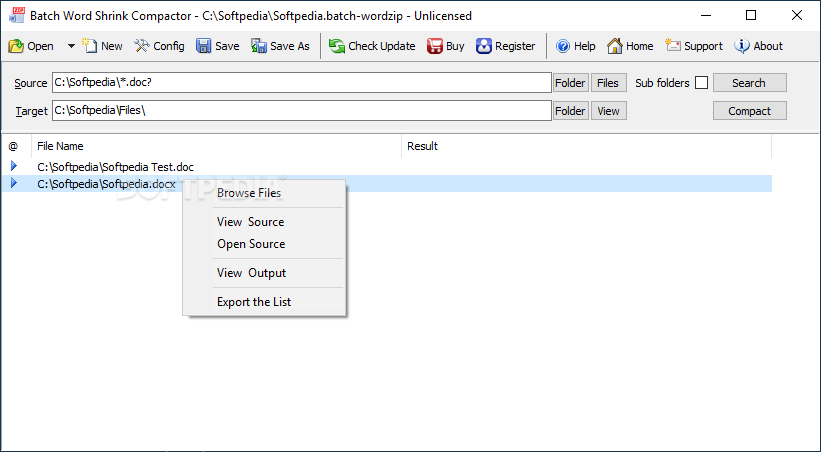Click the Buy shopping cart icon
This screenshot has width=821, height=452.
tap(435, 46)
